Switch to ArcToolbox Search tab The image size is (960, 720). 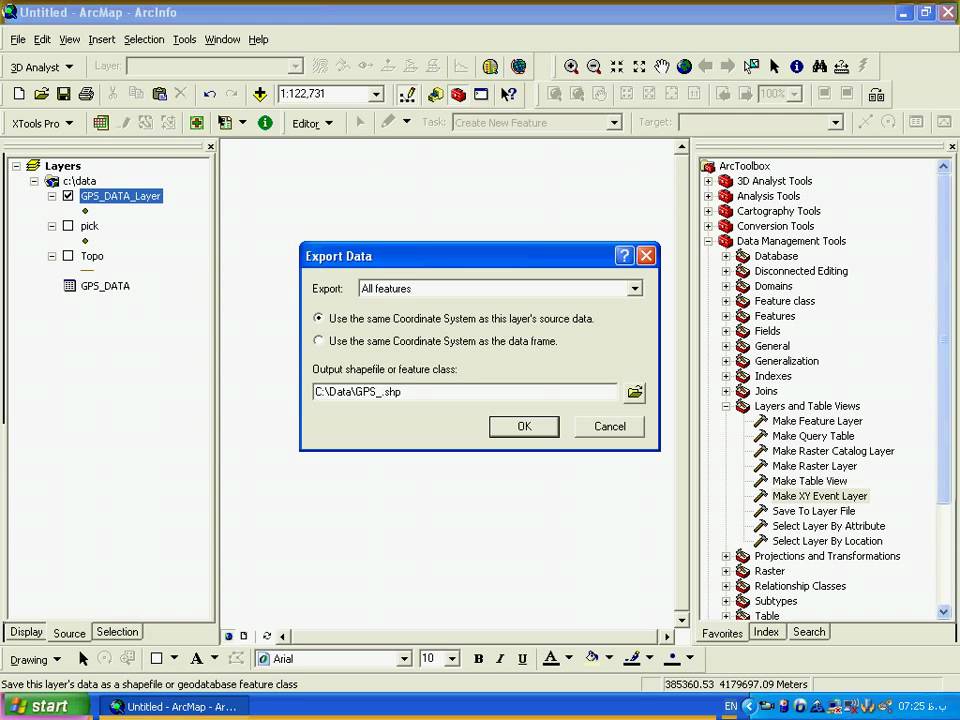(x=809, y=632)
